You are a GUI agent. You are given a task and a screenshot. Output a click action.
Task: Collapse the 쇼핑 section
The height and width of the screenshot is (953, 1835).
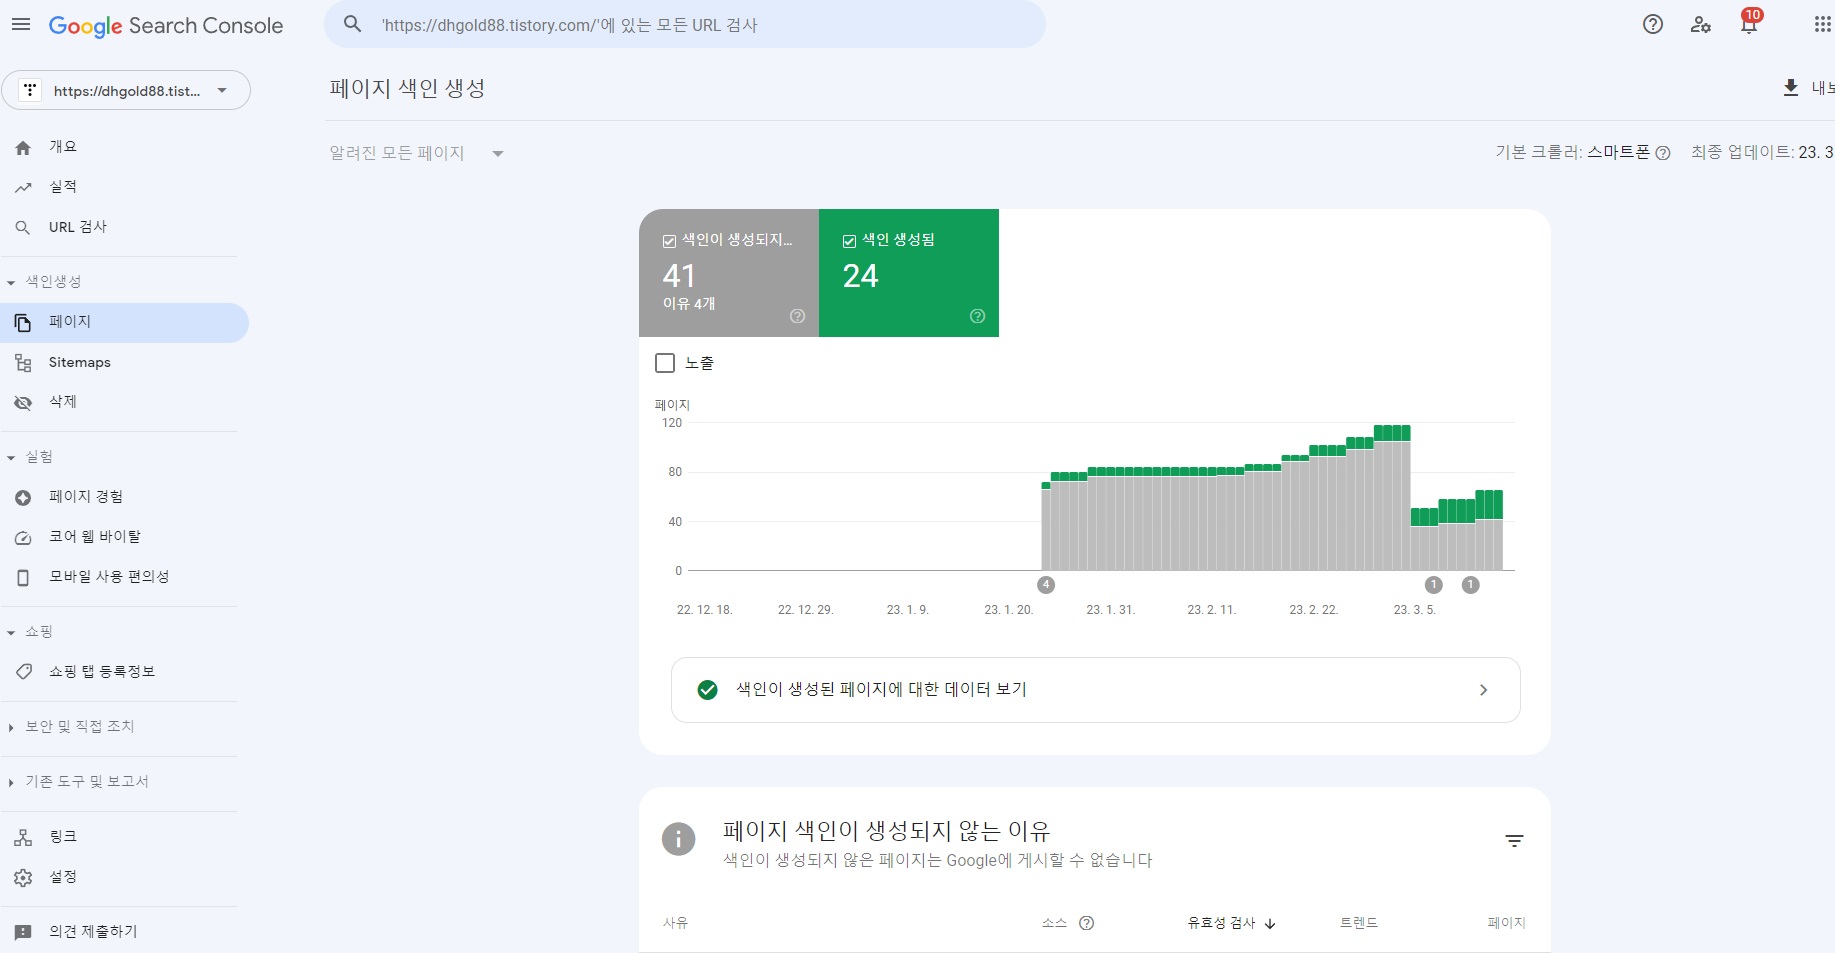point(11,633)
